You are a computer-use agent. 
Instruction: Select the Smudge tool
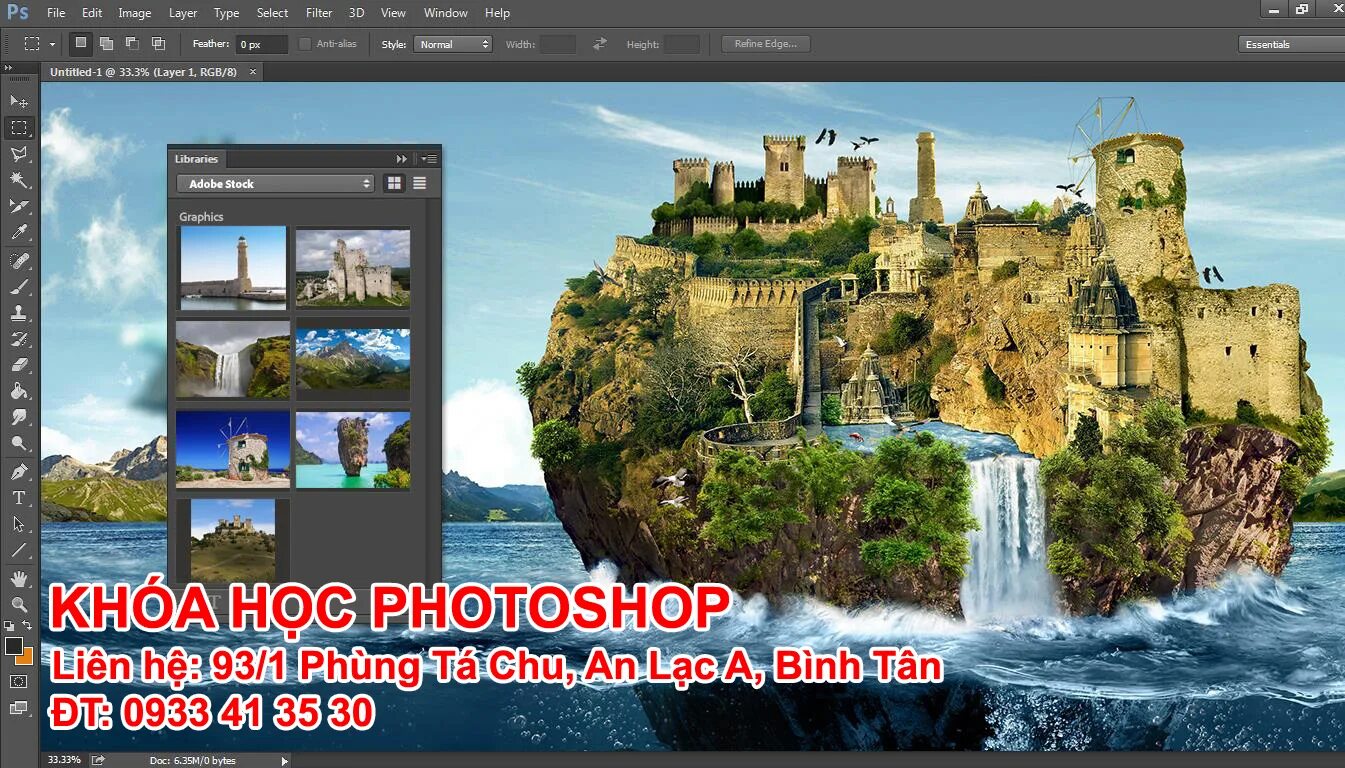tap(18, 417)
